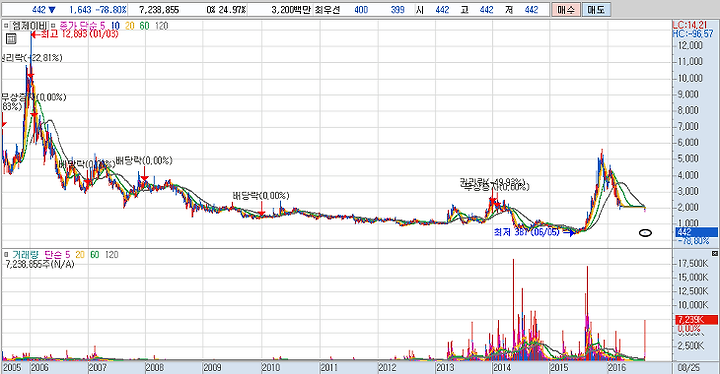
Task: Click the 주가 단순 price legend text
Action: (78, 26)
